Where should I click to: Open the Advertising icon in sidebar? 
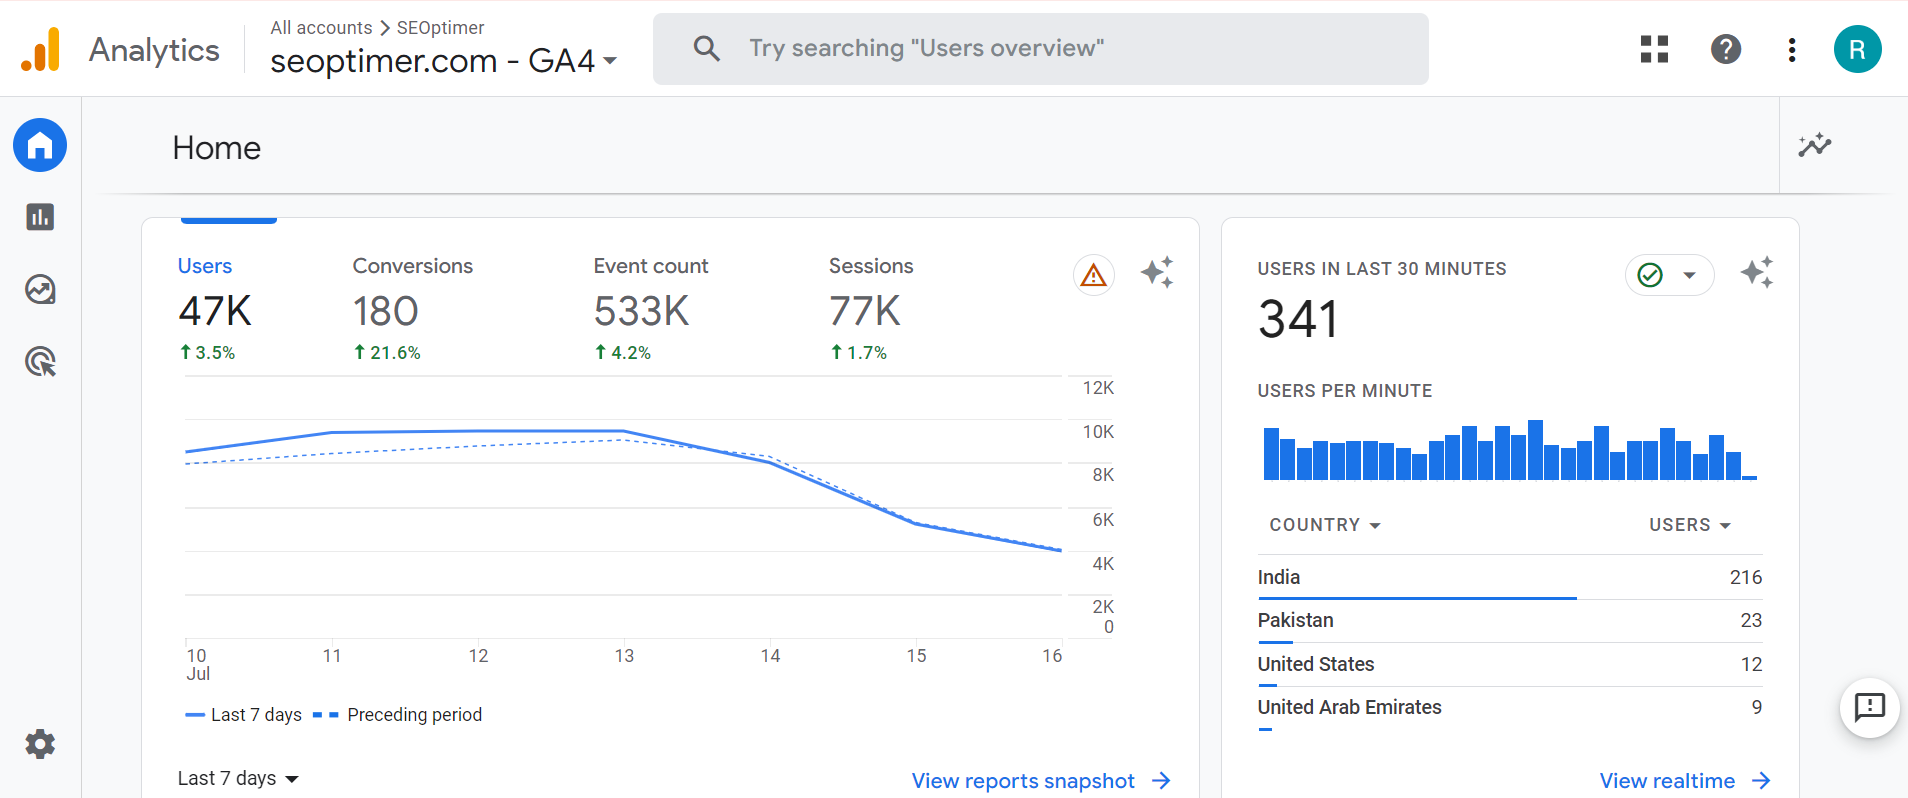[x=40, y=361]
